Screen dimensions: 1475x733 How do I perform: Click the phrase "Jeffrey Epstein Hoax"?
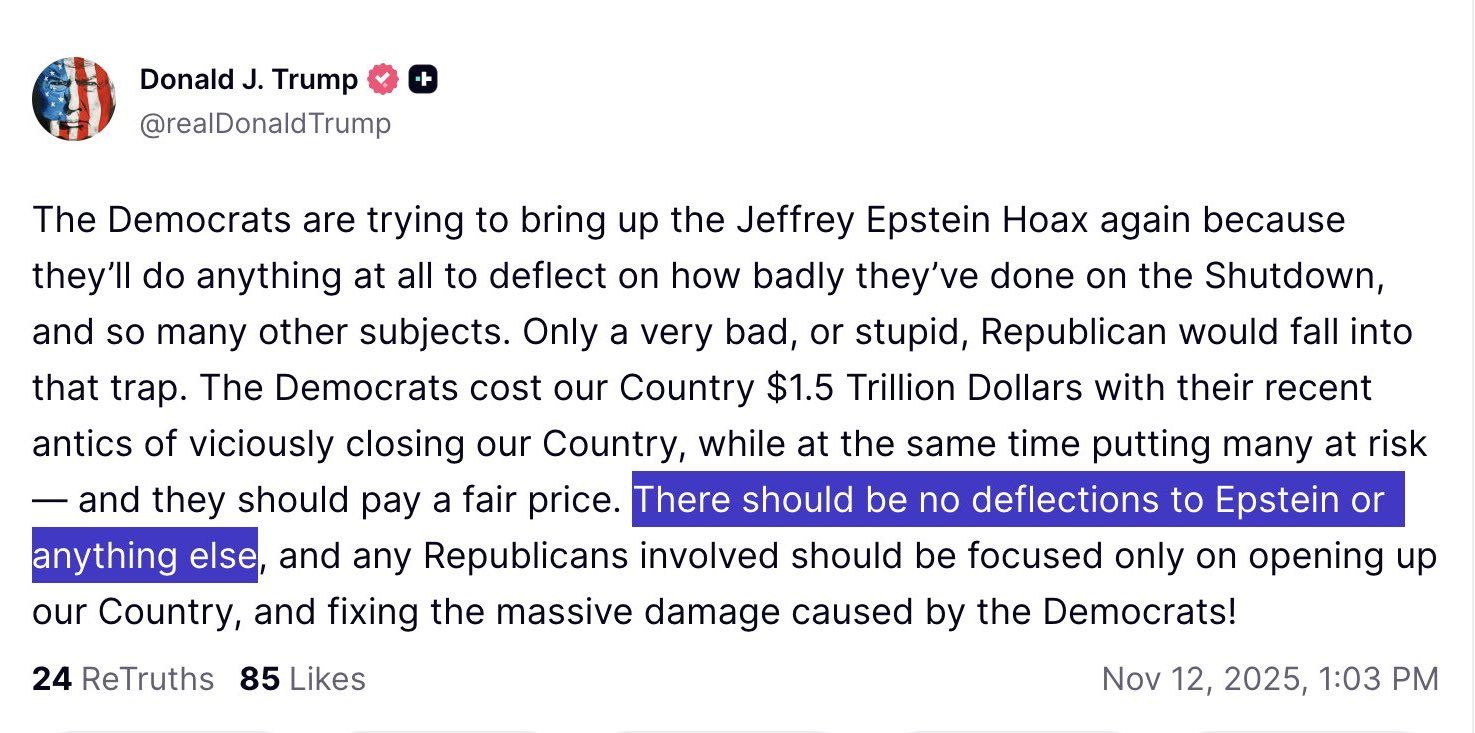[x=910, y=220]
